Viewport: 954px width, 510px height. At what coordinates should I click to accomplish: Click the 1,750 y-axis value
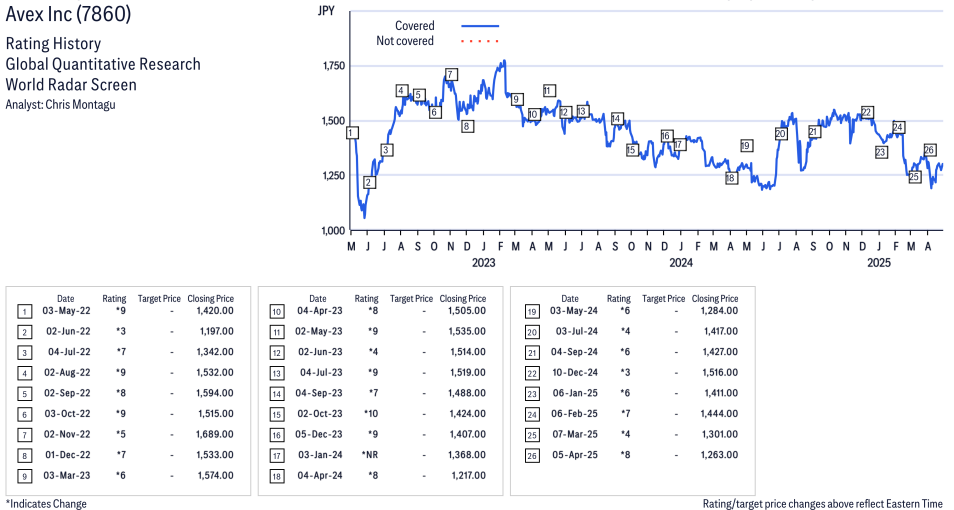point(333,66)
